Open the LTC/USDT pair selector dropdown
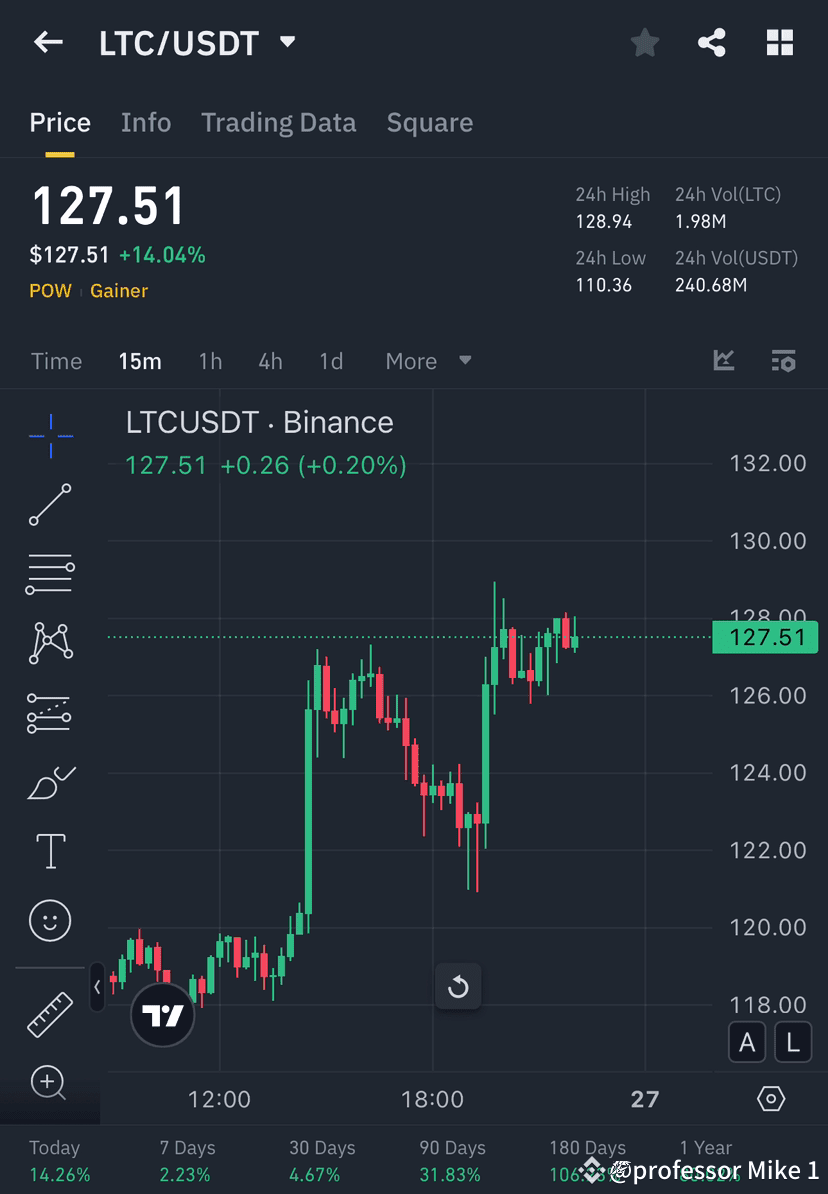The width and height of the screenshot is (828, 1194). [286, 42]
